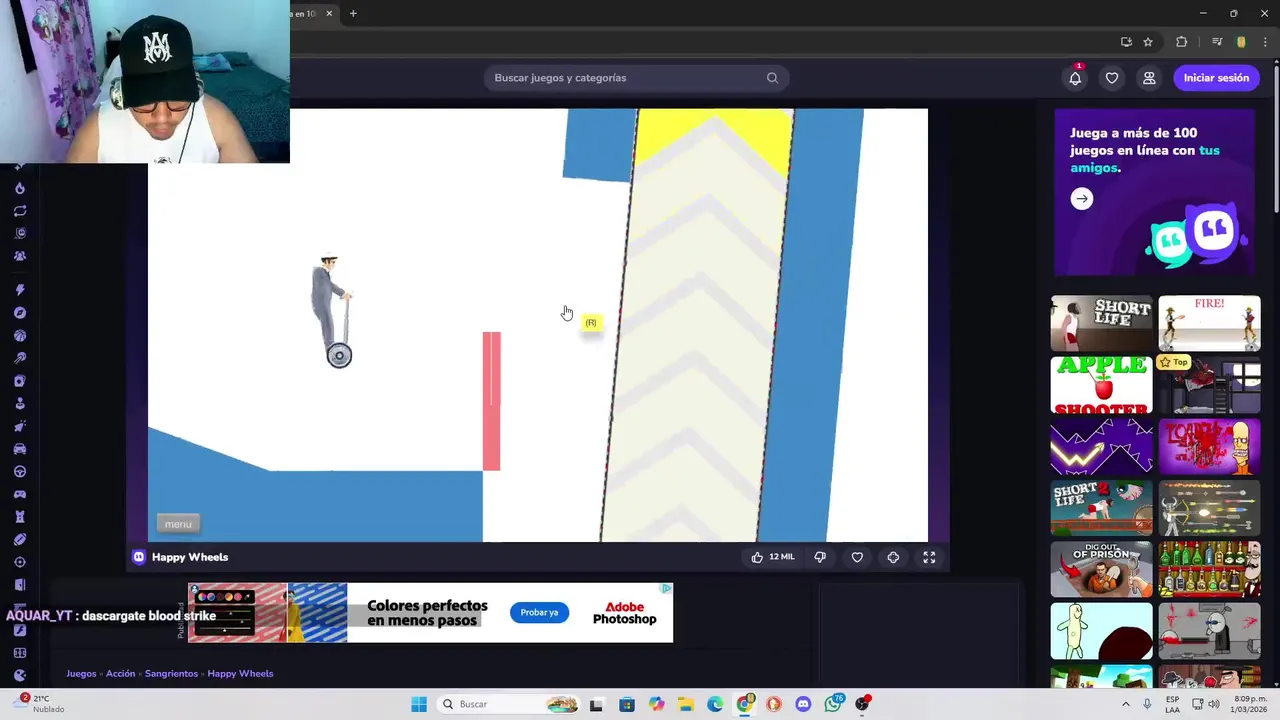
Task: Bookmark this page with star icon
Action: (1148, 42)
